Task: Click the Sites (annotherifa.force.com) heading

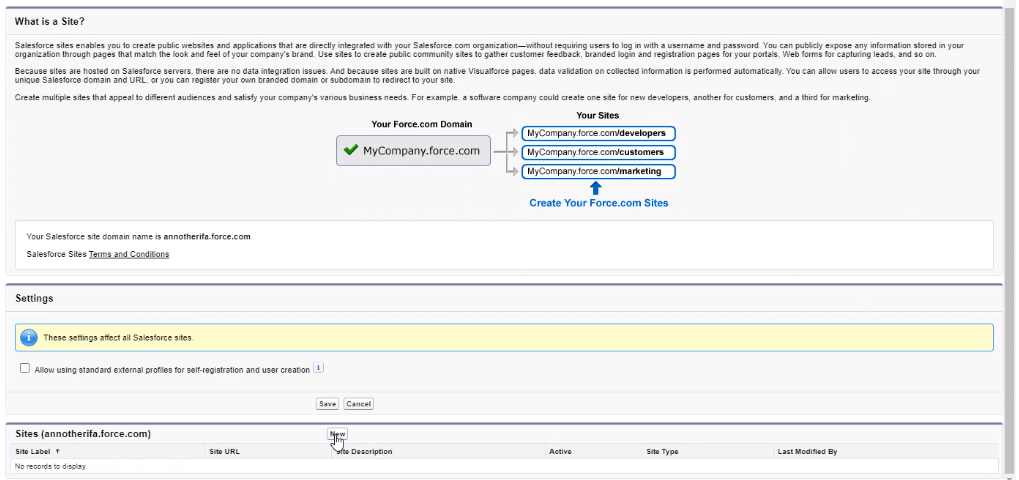Action: pos(83,434)
